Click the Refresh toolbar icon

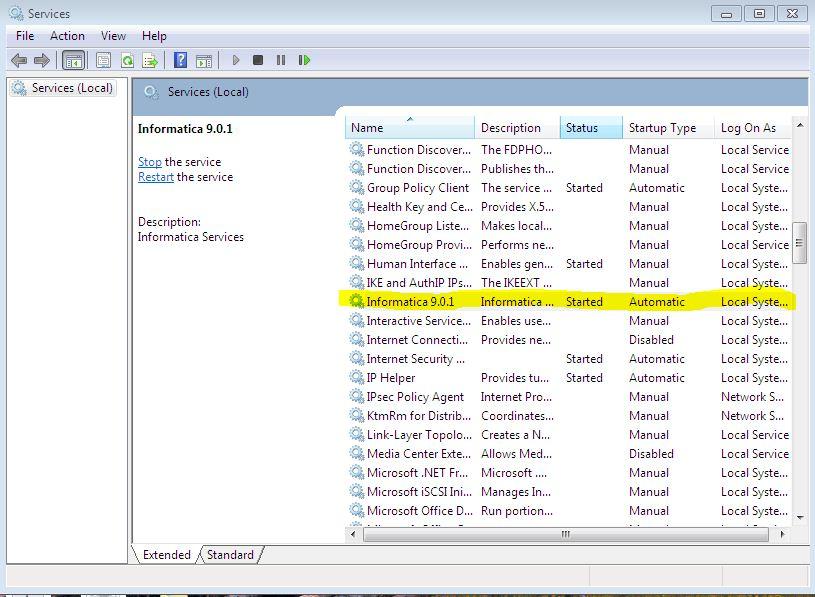(127, 60)
